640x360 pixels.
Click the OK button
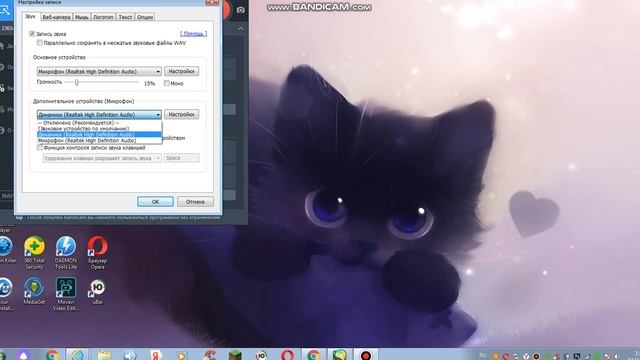pos(155,202)
